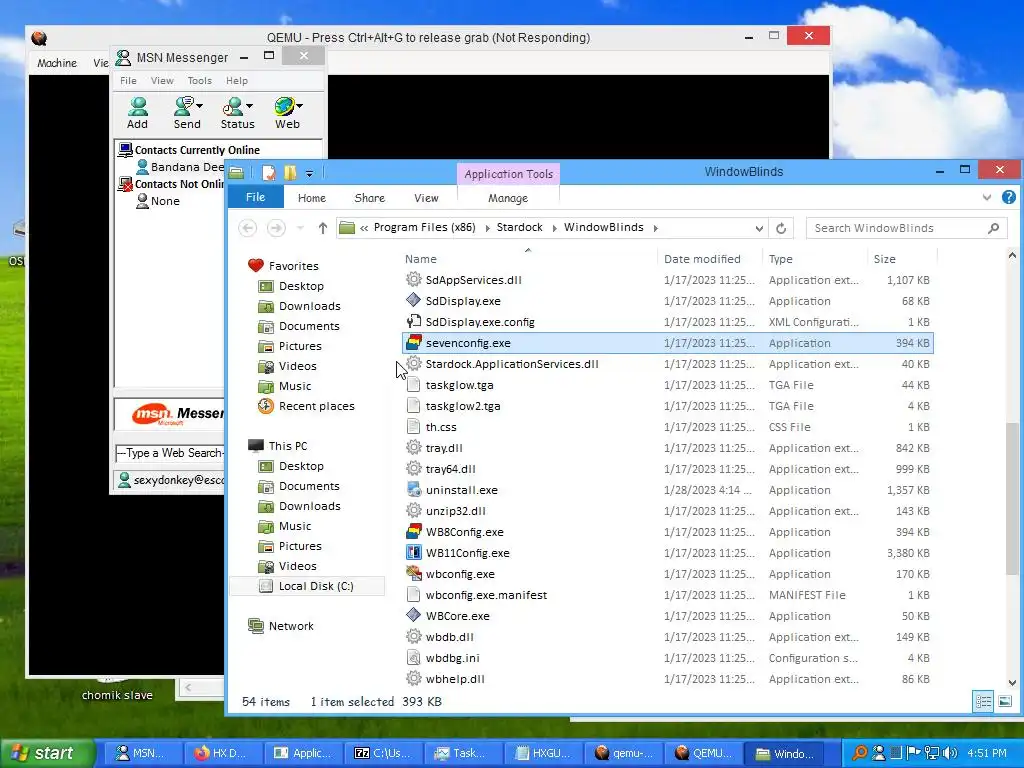Open Downloads under Favorites
1024x768 pixels.
309,306
